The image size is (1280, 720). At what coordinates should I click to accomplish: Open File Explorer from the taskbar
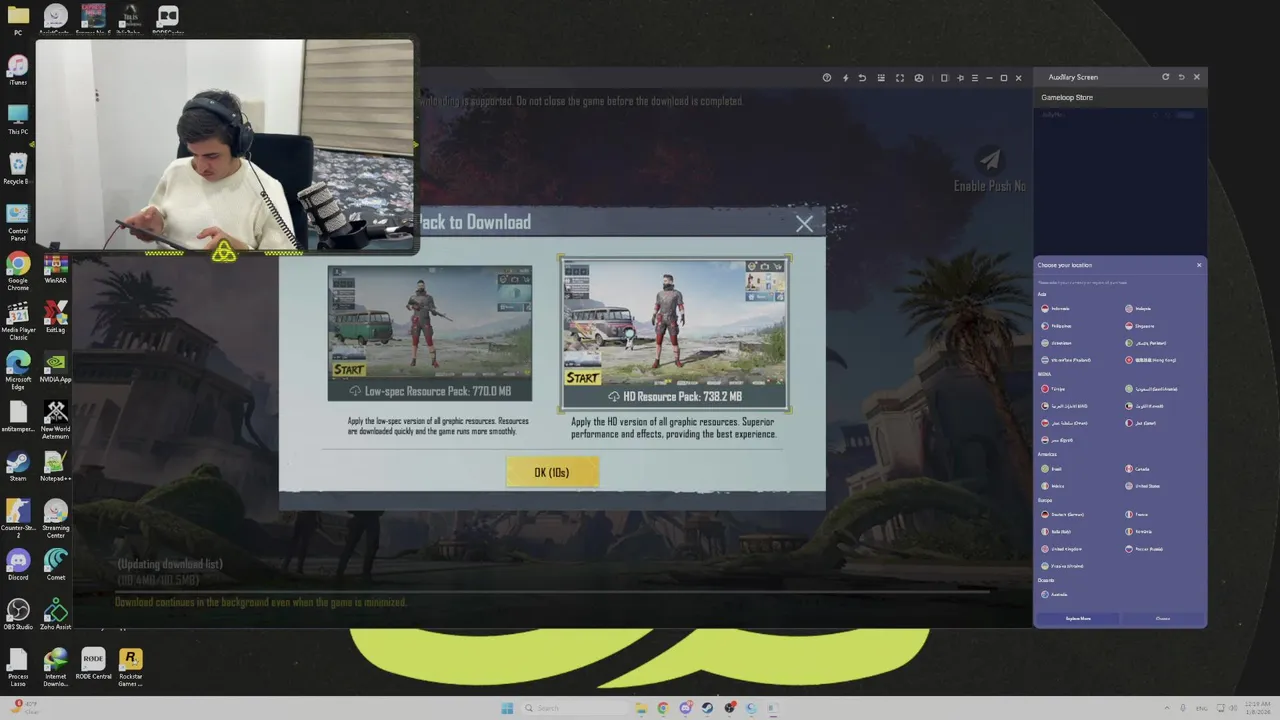(x=641, y=708)
